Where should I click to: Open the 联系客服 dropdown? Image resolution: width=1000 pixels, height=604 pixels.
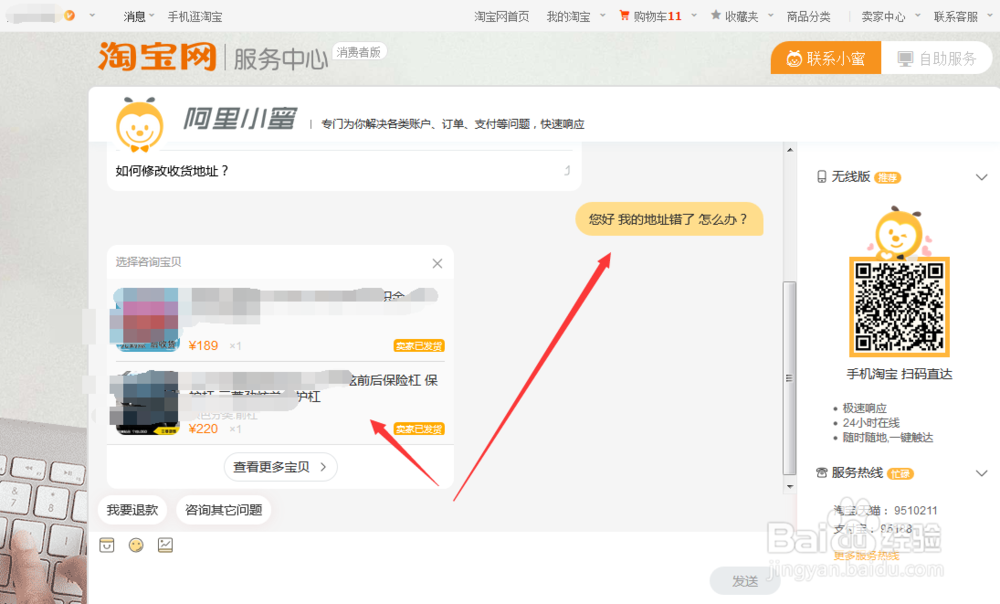[x=962, y=17]
